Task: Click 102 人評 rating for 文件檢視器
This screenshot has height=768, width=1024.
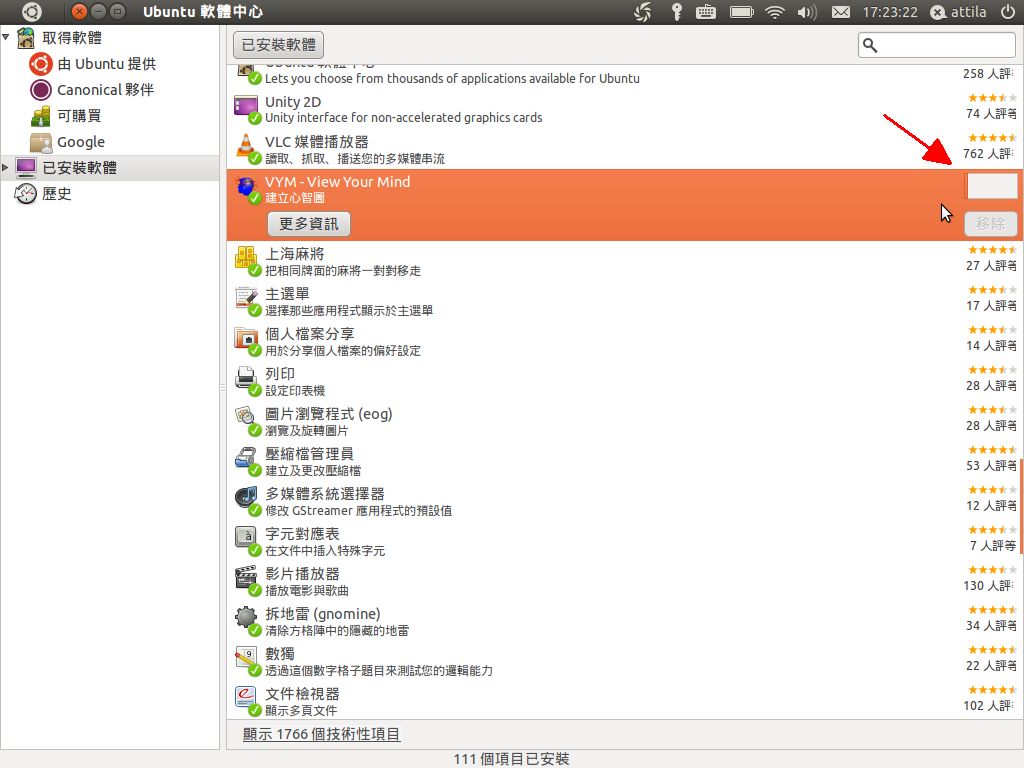Action: (x=988, y=705)
